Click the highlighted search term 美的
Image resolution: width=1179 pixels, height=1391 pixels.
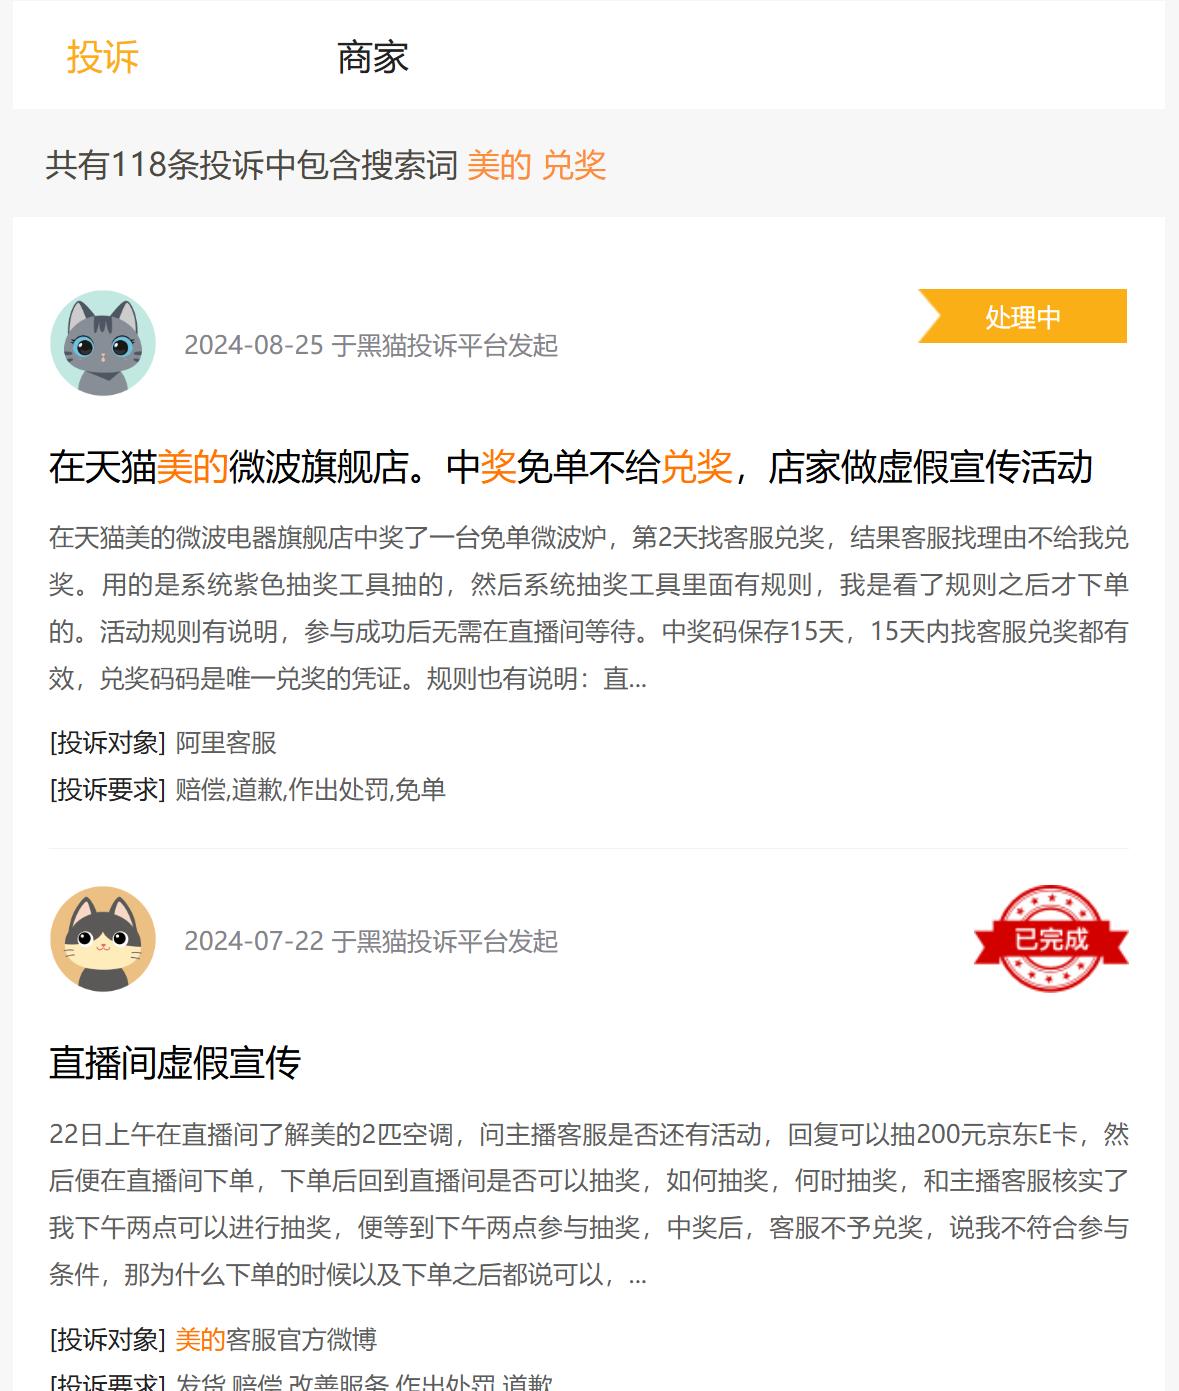point(499,165)
